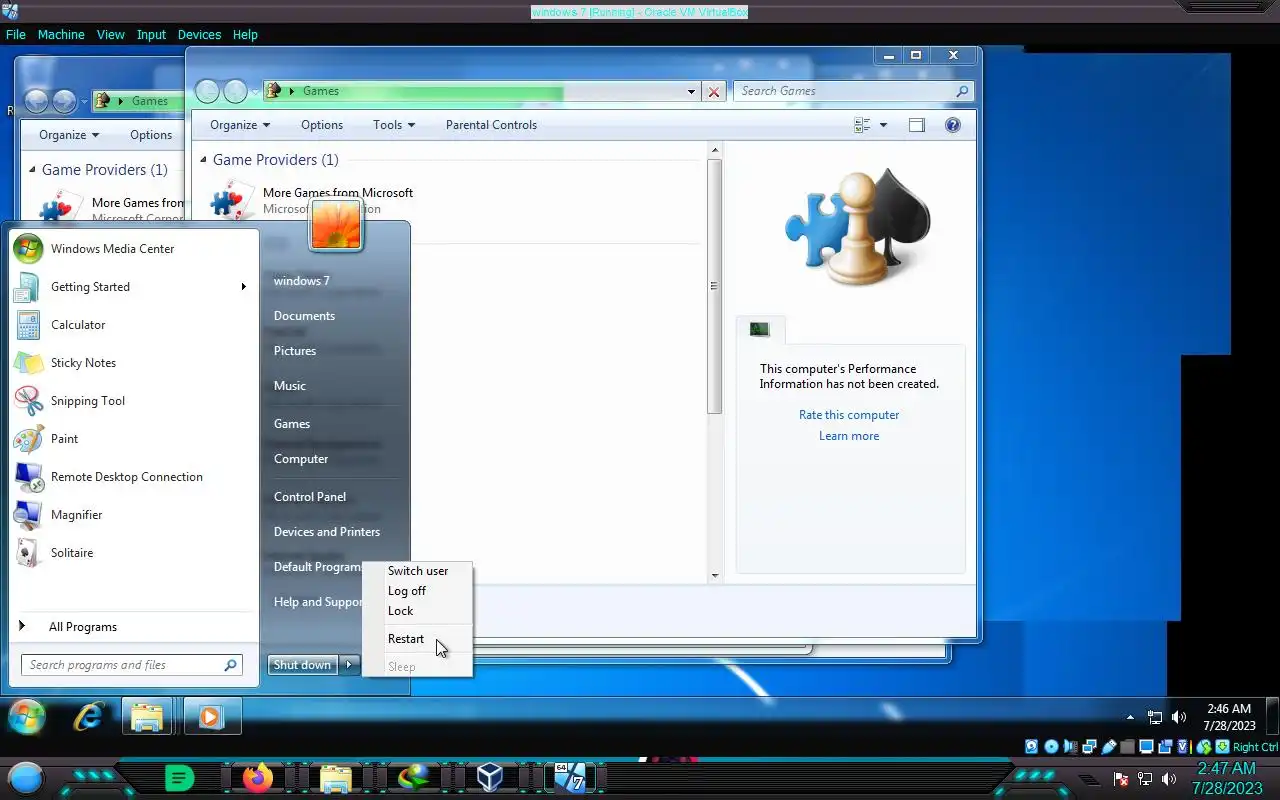This screenshot has width=1280, height=800.
Task: Open Documents from Start menu right pane
Action: click(304, 316)
